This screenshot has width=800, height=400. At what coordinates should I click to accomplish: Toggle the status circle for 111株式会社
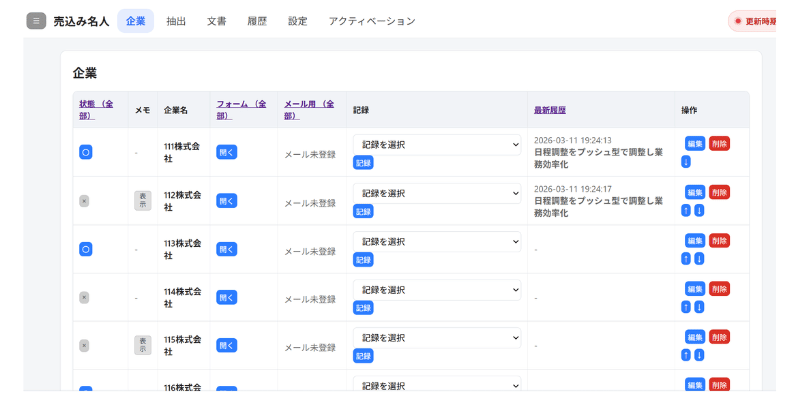point(86,152)
